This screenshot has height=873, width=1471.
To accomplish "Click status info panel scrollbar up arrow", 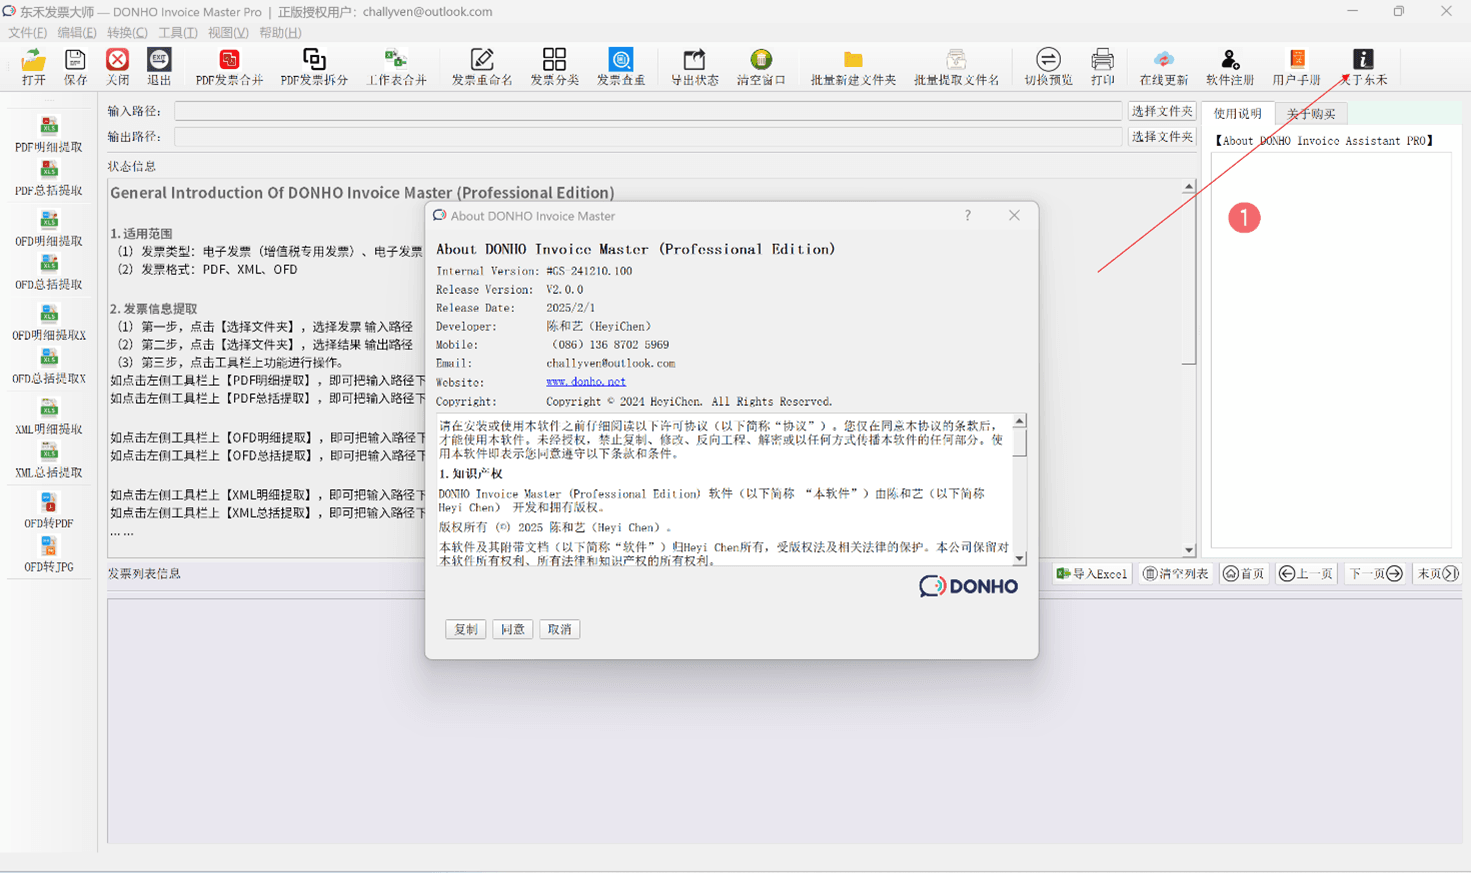I will coord(1188,187).
